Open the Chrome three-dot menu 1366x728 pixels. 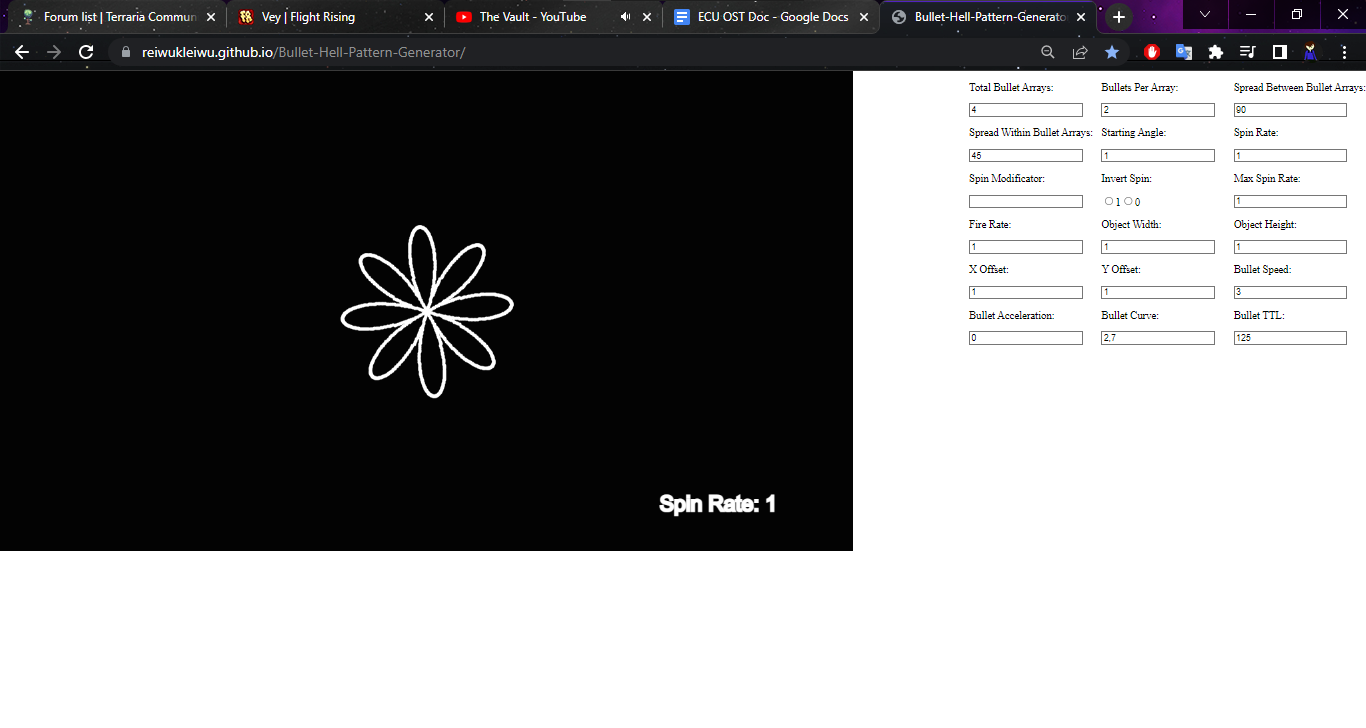point(1343,52)
